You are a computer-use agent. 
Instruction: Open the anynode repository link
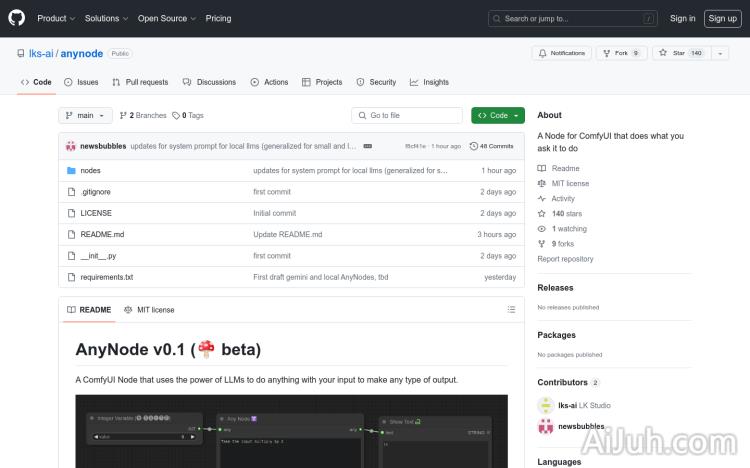(x=82, y=54)
